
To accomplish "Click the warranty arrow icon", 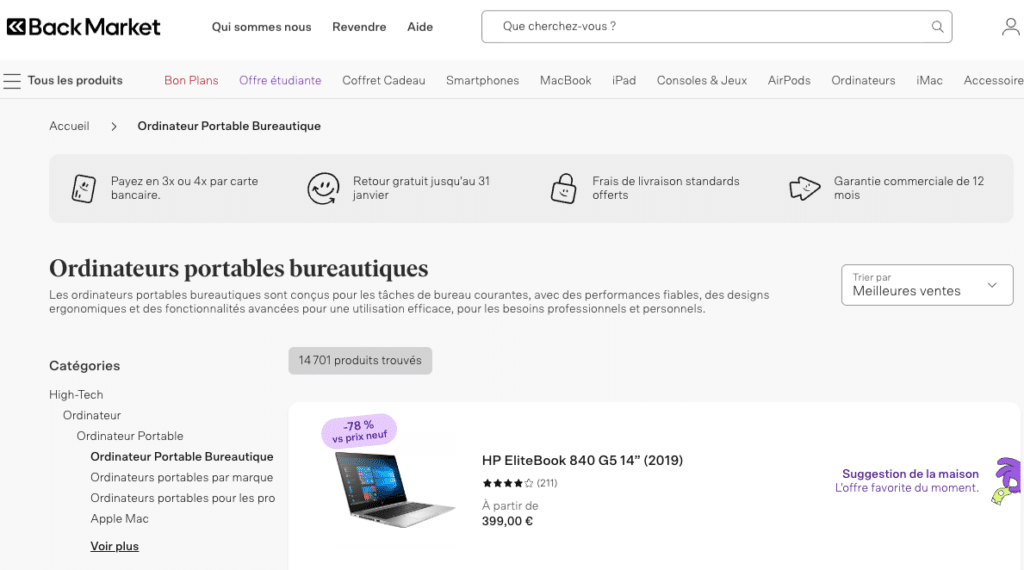I will 805,189.
